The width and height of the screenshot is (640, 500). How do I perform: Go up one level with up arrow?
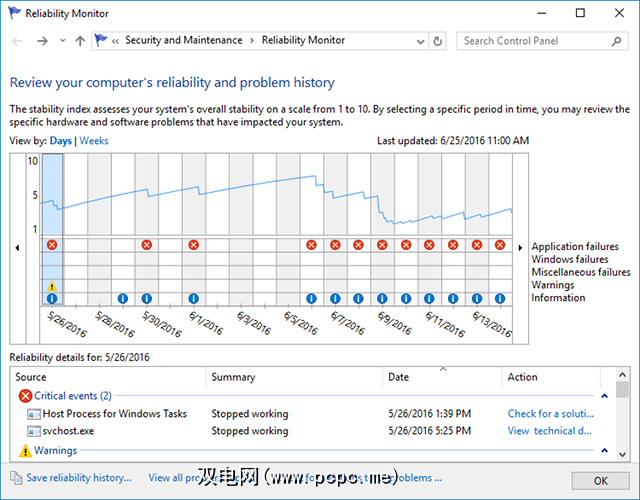[x=80, y=41]
